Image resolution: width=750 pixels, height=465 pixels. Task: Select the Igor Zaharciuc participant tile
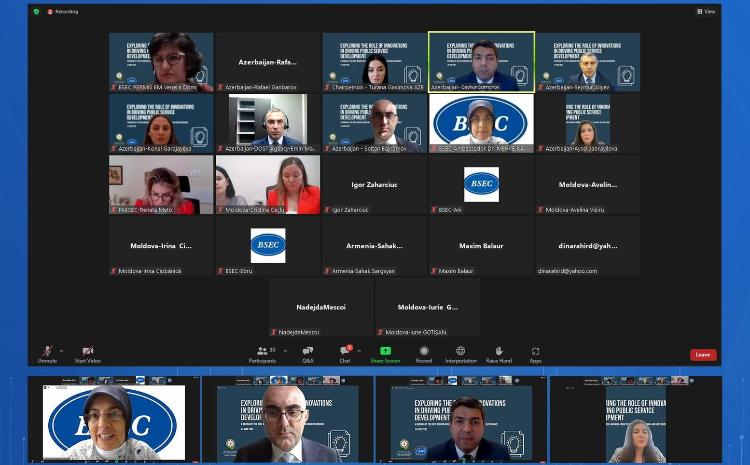click(x=375, y=184)
